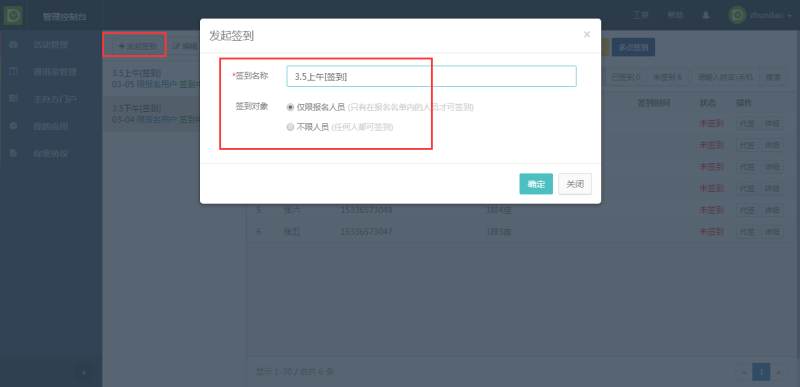The image size is (800, 387).
Task: Select page 1 in pagination
Action: (761, 373)
